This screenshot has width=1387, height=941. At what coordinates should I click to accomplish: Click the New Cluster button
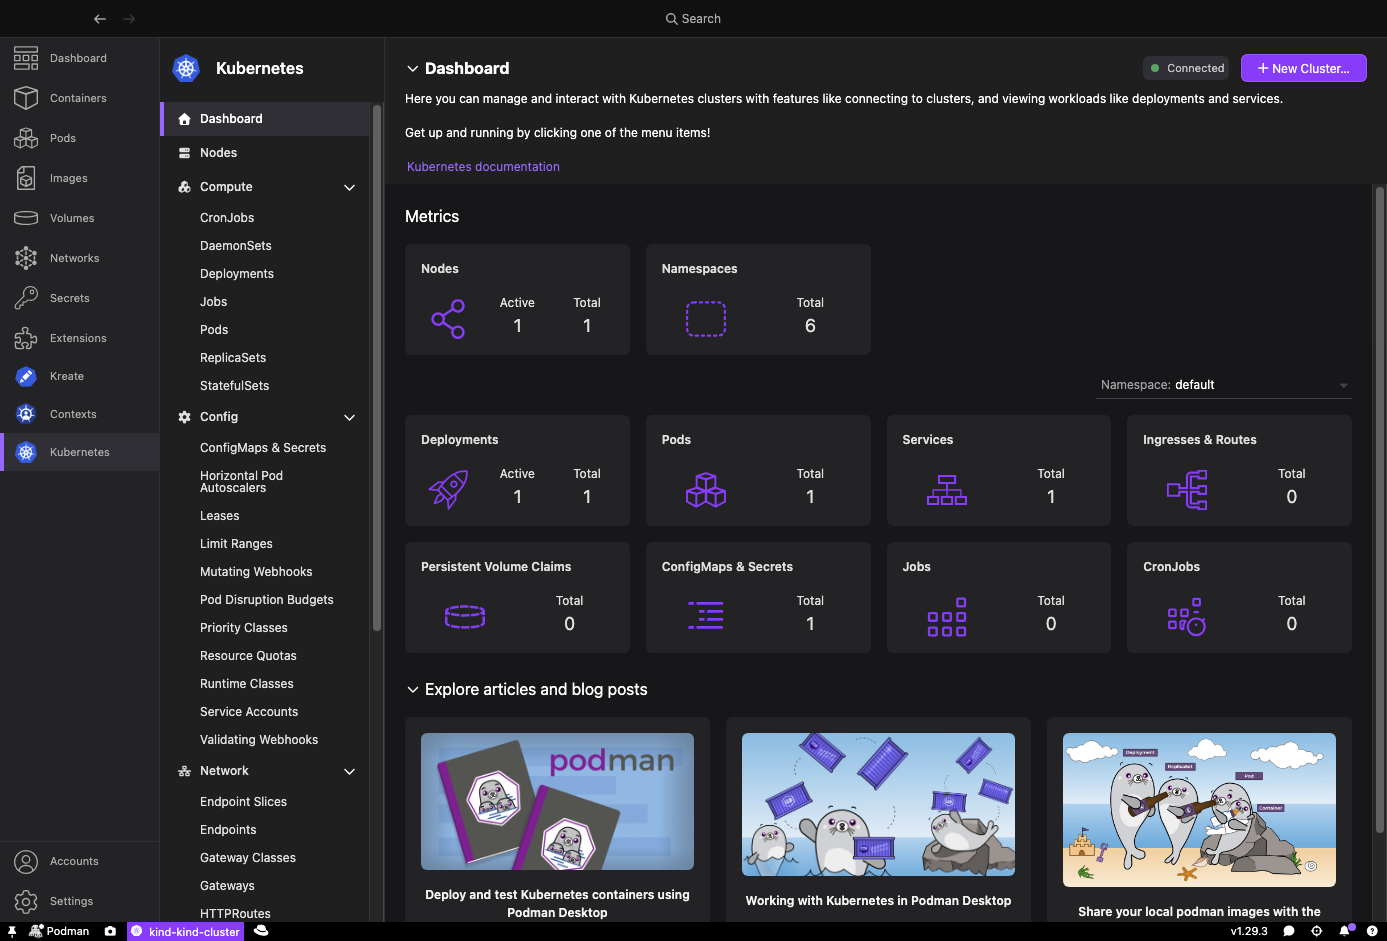click(x=1303, y=68)
